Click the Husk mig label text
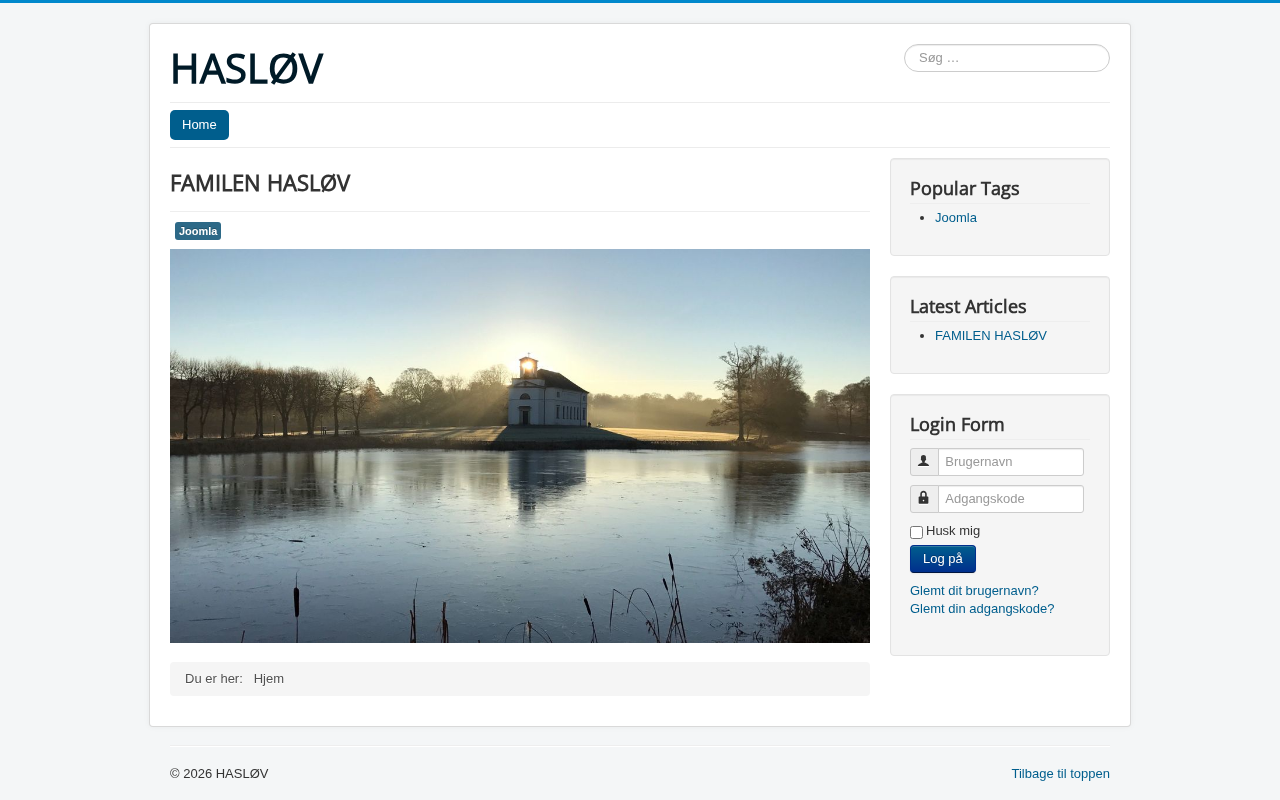The image size is (1280, 800). 953,531
